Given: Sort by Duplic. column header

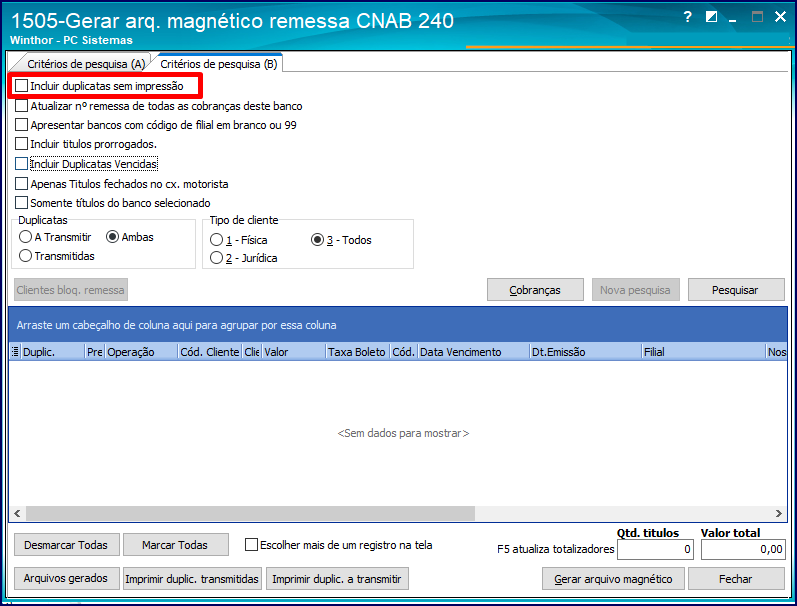Looking at the screenshot, I should pyautogui.click(x=52, y=352).
